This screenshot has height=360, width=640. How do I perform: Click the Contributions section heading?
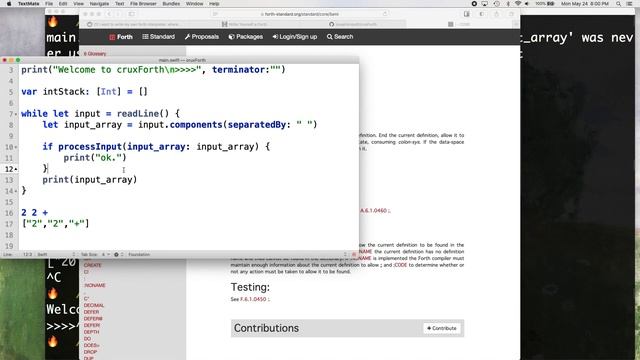[x=266, y=328]
